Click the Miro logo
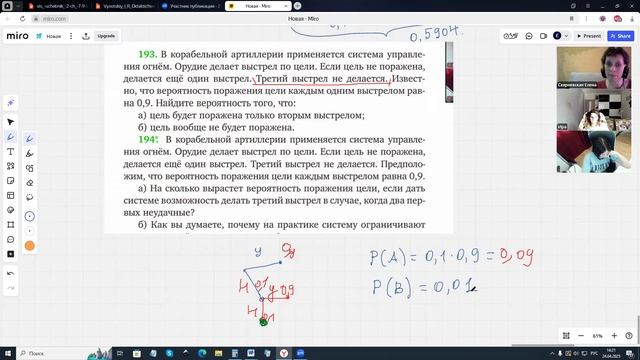The height and width of the screenshot is (360, 640). (x=18, y=36)
